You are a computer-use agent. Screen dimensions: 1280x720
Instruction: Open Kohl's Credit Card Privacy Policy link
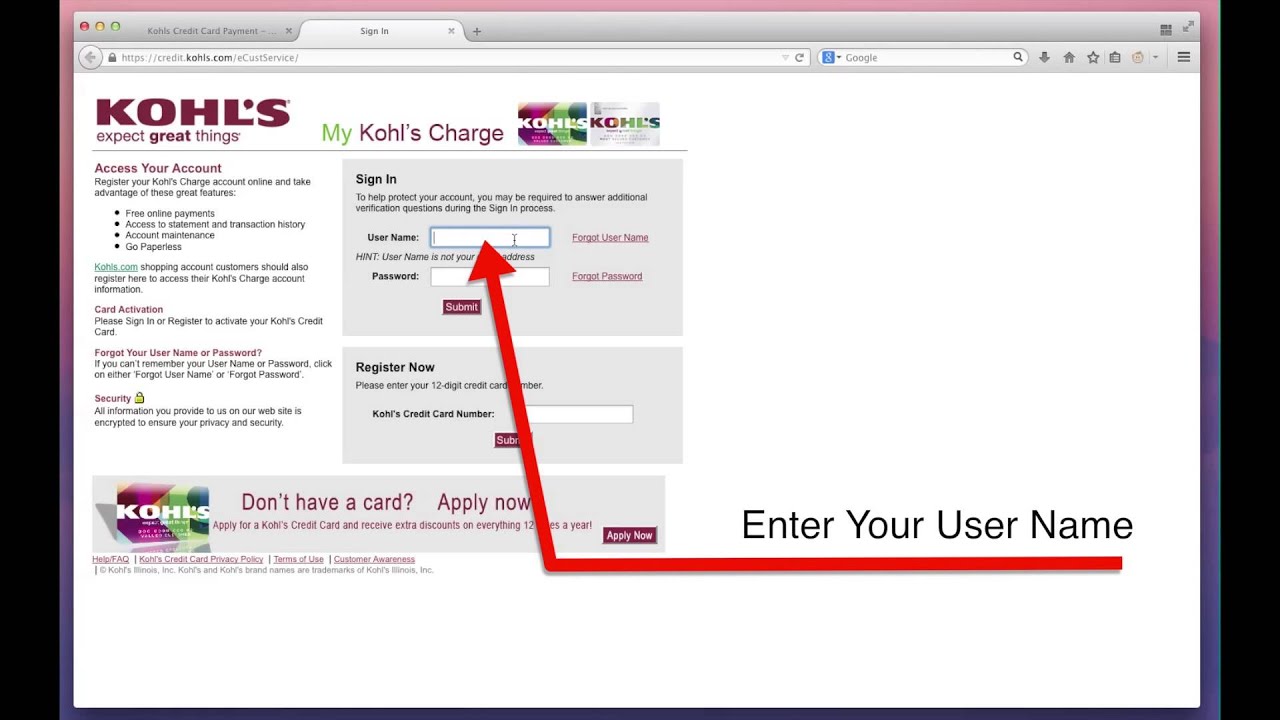[201, 560]
